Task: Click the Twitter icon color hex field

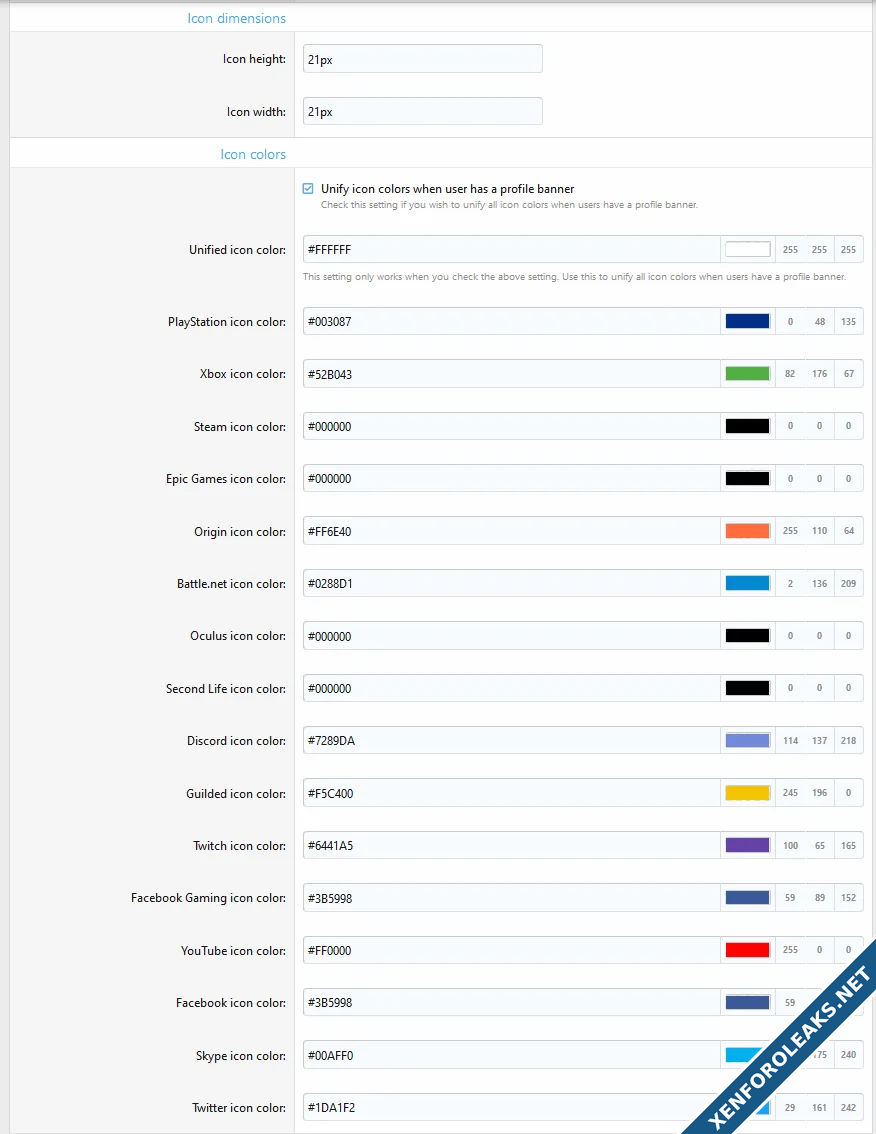Action: coord(510,1108)
